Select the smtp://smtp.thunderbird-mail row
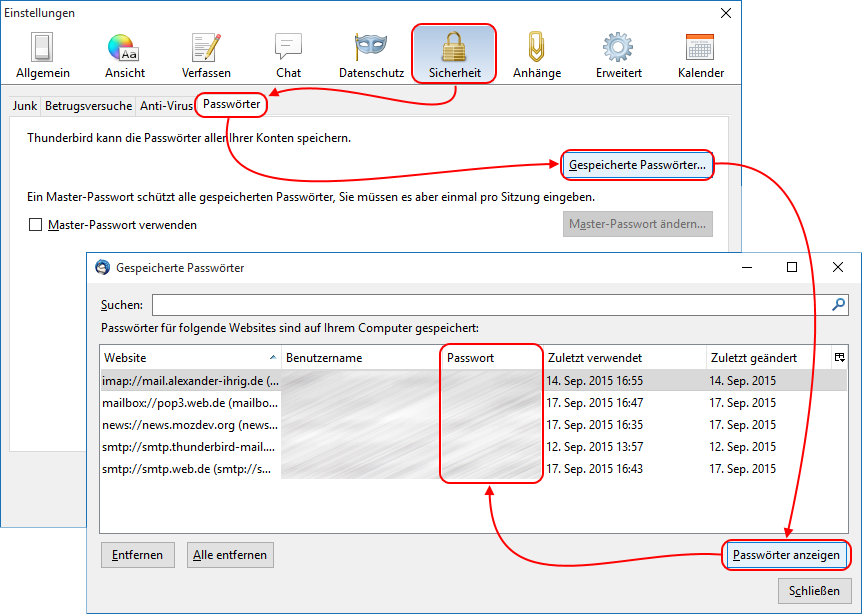The image size is (862, 614). pyautogui.click(x=473, y=446)
